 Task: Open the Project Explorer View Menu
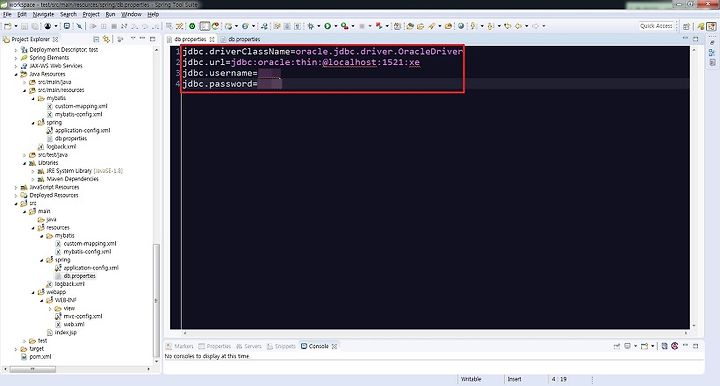coord(133,39)
